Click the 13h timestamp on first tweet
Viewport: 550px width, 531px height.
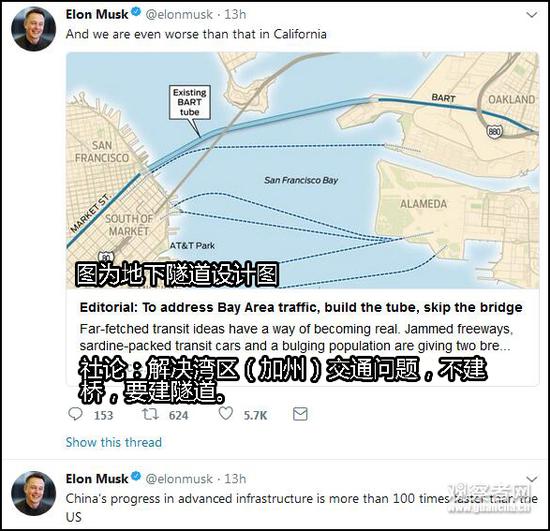click(x=235, y=15)
